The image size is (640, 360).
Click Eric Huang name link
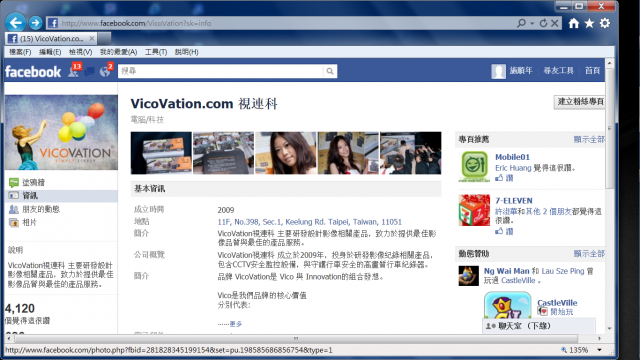pos(513,168)
